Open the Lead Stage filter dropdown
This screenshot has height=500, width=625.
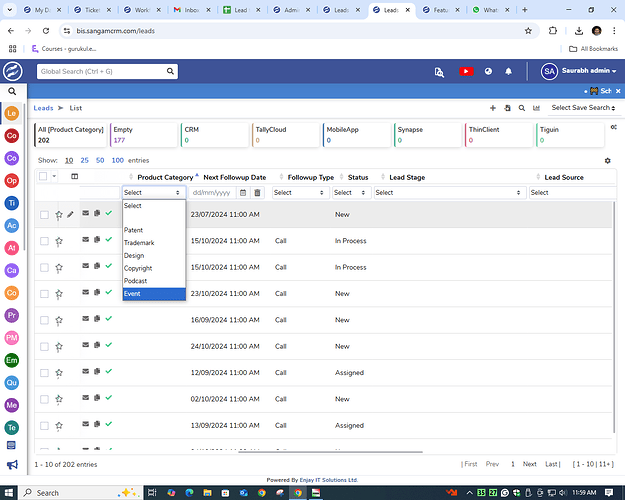448,193
